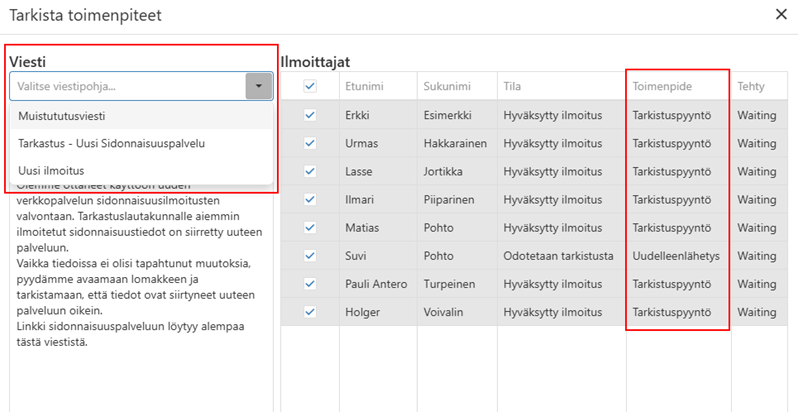The image size is (798, 412).
Task: Deselect Ilmari Piiparinen row checkbox
Action: 310,199
